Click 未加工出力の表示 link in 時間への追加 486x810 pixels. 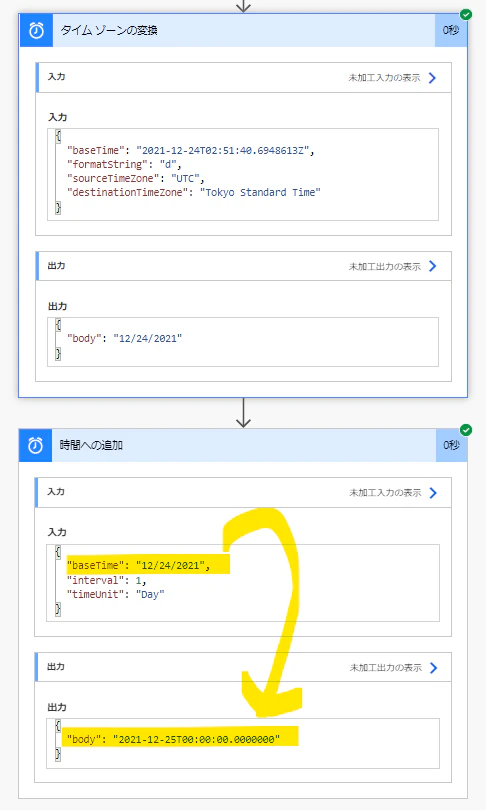(x=385, y=667)
